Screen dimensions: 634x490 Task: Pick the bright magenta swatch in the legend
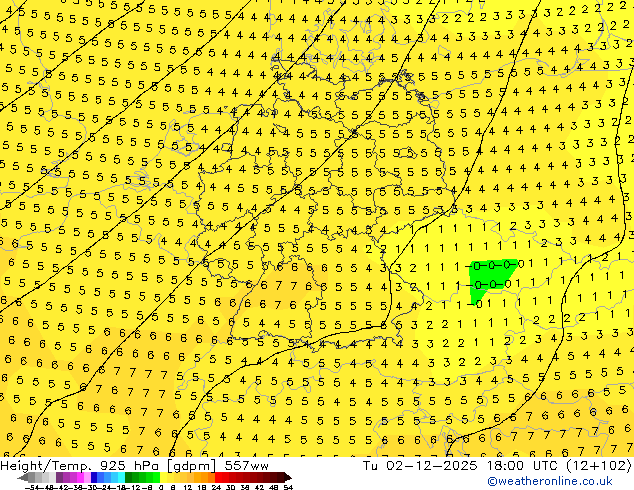pyautogui.click(x=80, y=477)
